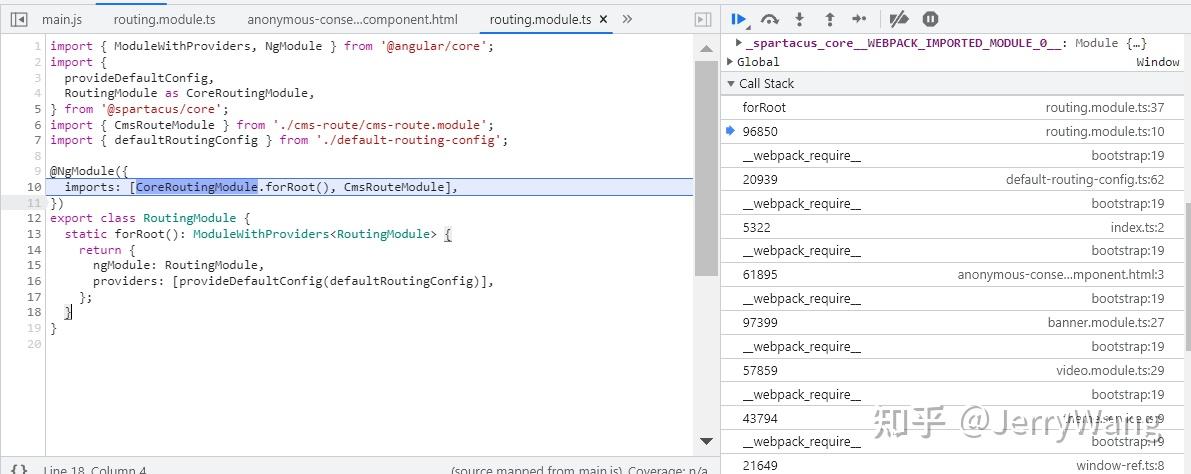Select the active routing.module.ts tab
1191x474 pixels.
click(540, 20)
